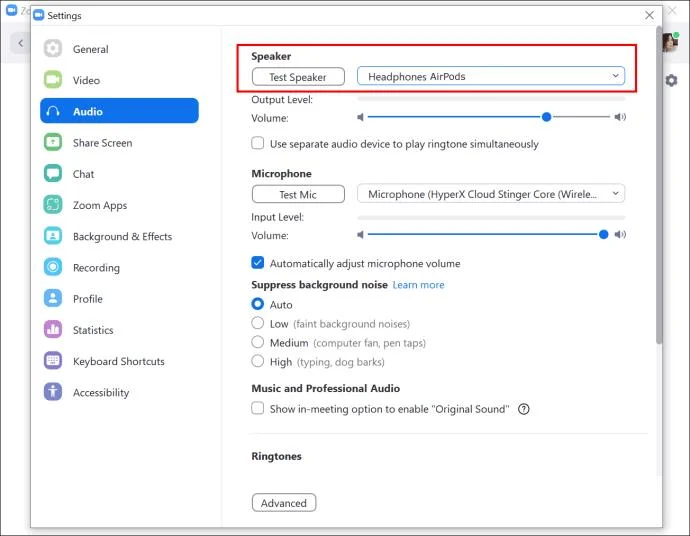Click the 'Output Level:' label
This screenshot has height=536, width=690.
click(x=282, y=100)
